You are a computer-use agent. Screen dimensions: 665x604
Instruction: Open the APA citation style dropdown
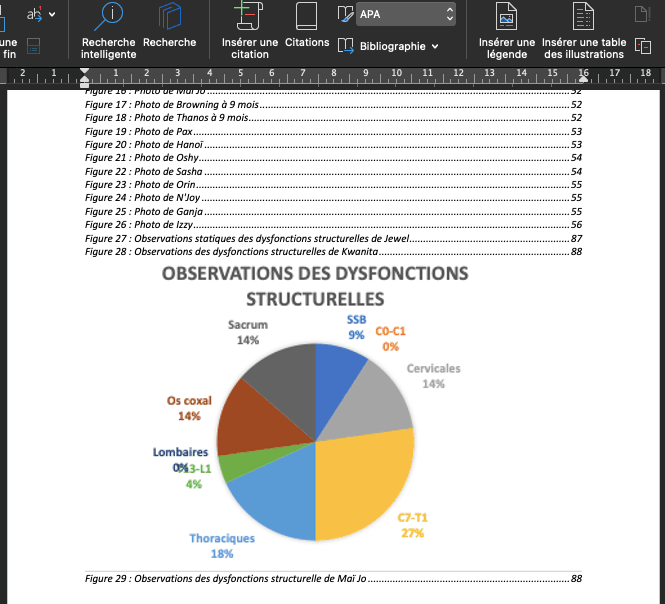[406, 14]
